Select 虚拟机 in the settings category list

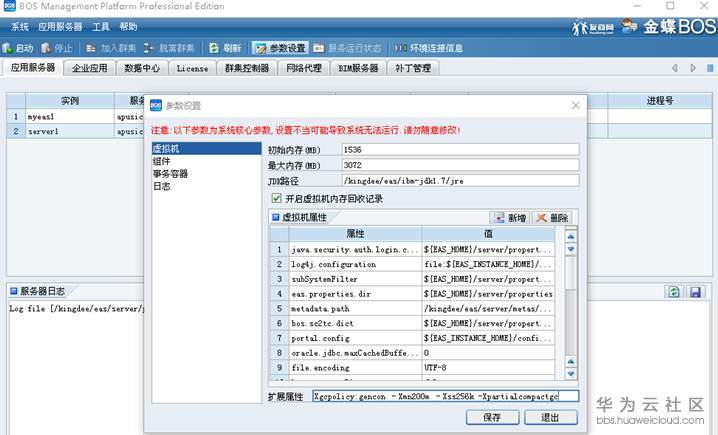coord(206,148)
